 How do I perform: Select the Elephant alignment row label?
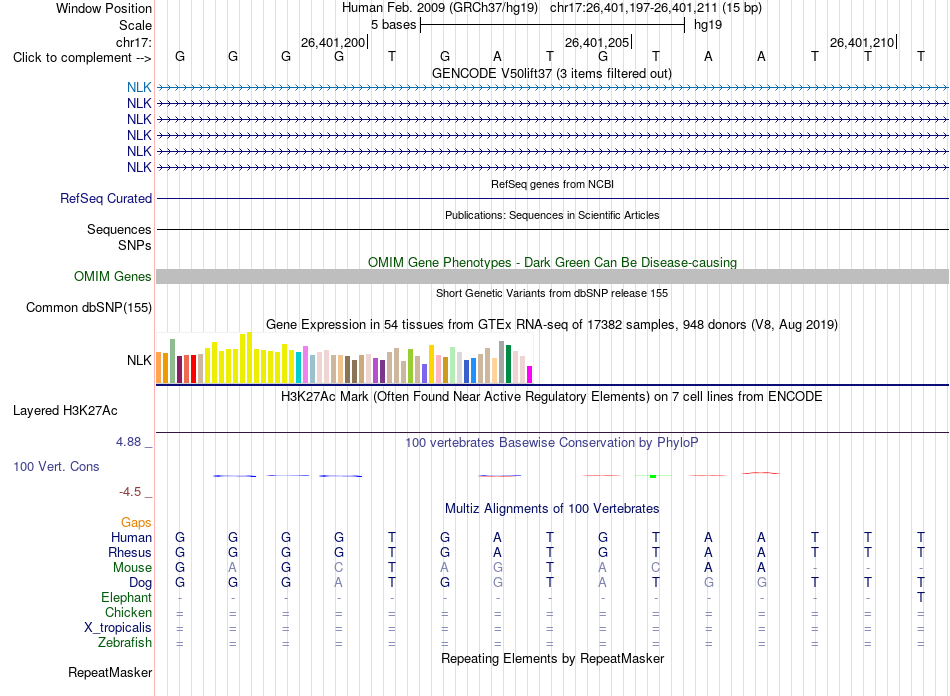pyautogui.click(x=126, y=598)
